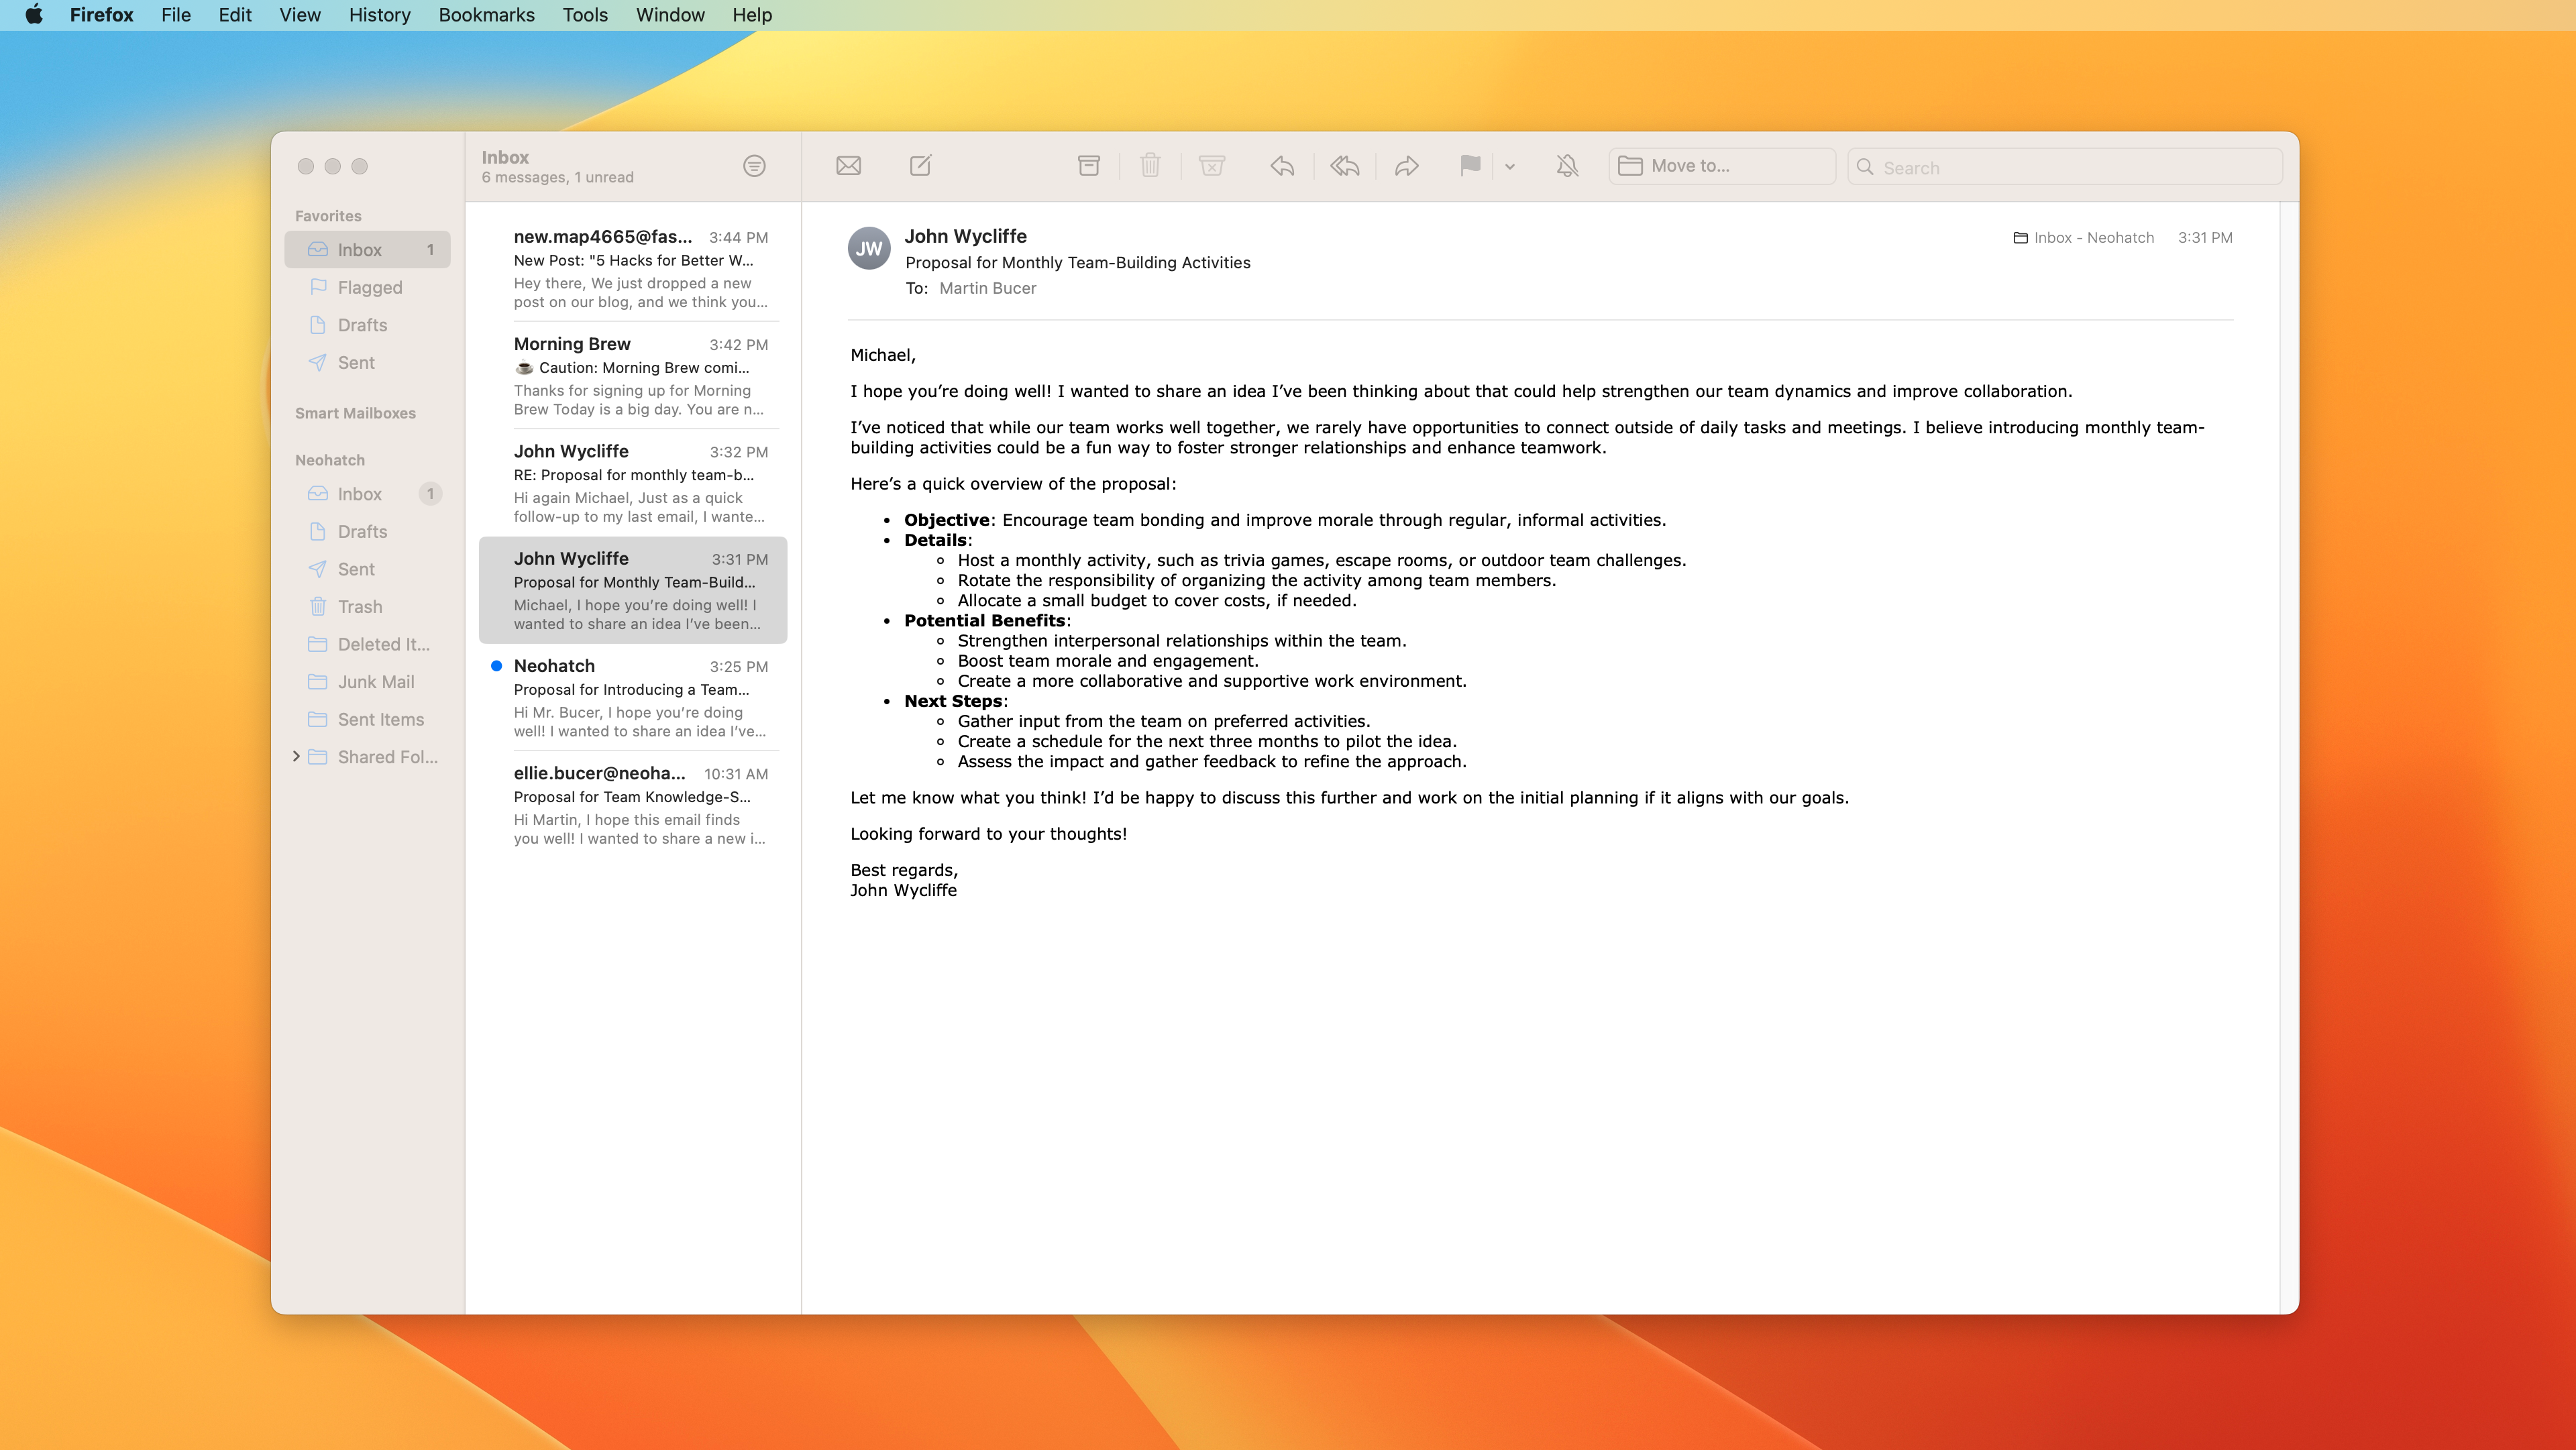The width and height of the screenshot is (2576, 1450).
Task: Flag the selected message
Action: tap(1469, 166)
